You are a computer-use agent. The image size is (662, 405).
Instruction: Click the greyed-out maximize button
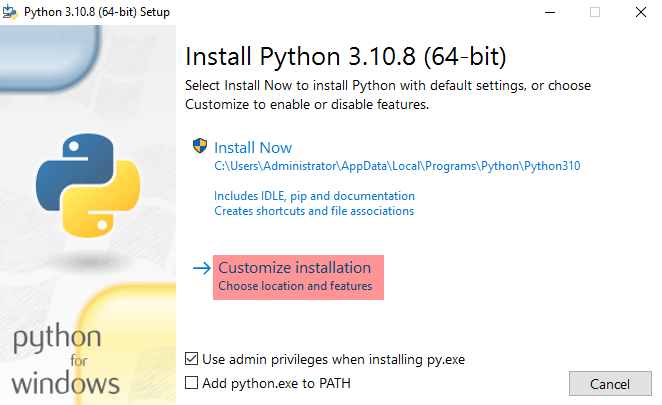coord(595,12)
